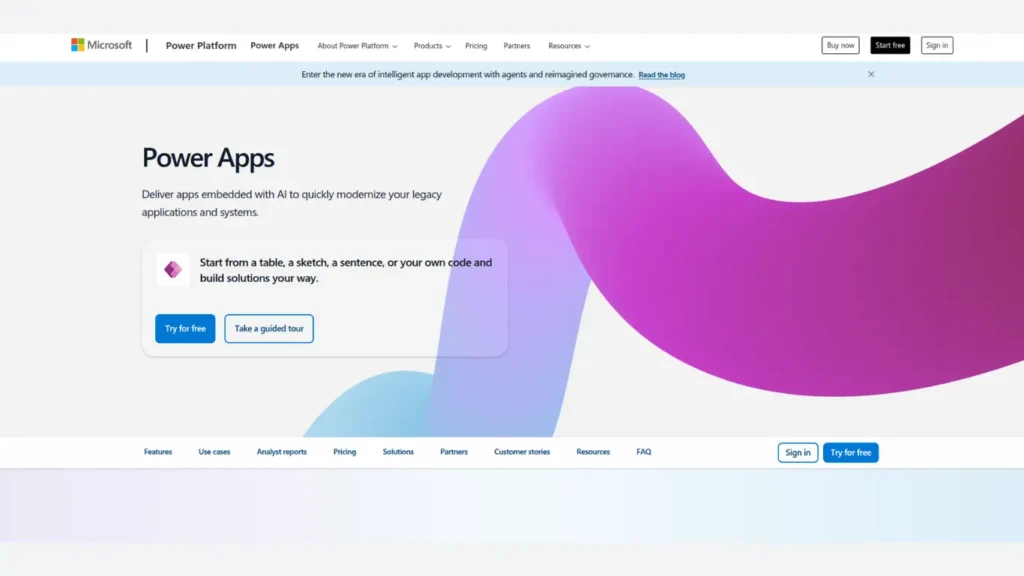Follow the Read the blog link
This screenshot has height=576, width=1024.
pos(662,75)
